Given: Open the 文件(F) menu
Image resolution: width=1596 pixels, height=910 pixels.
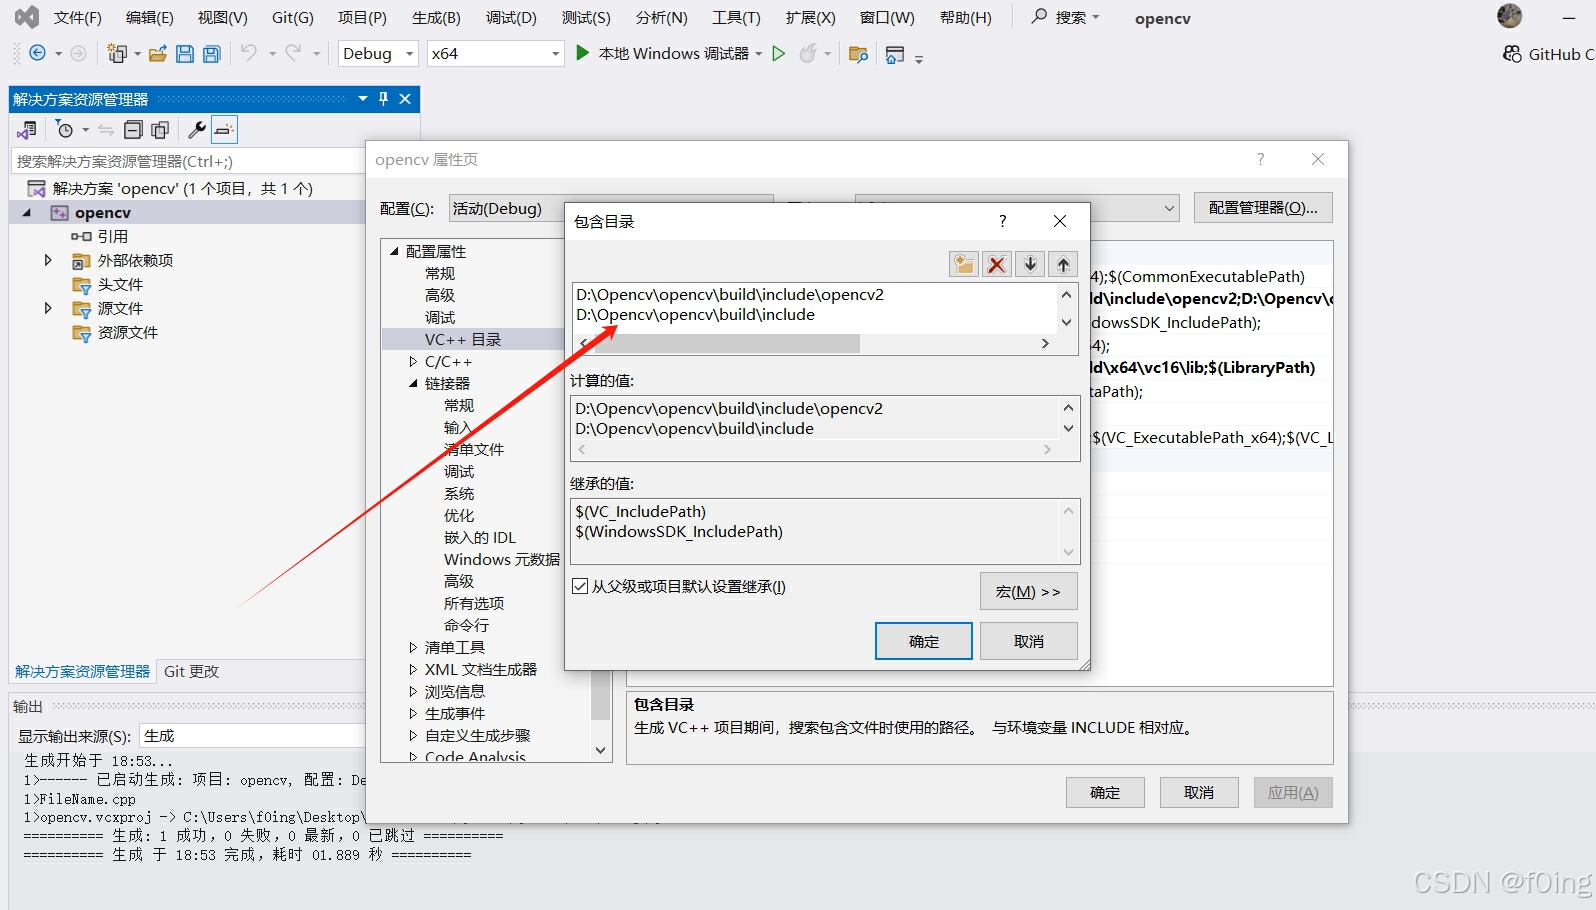Looking at the screenshot, I should coord(78,18).
